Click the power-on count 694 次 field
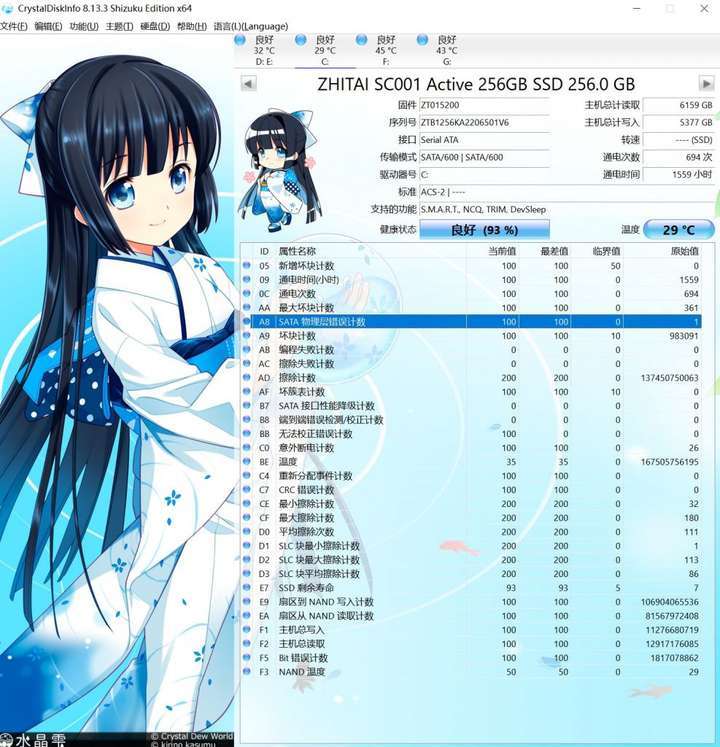Screen dimensions: 720x747 679,157
